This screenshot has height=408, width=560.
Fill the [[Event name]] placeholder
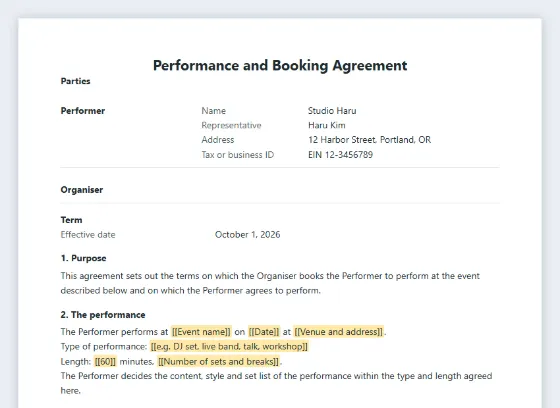201,332
